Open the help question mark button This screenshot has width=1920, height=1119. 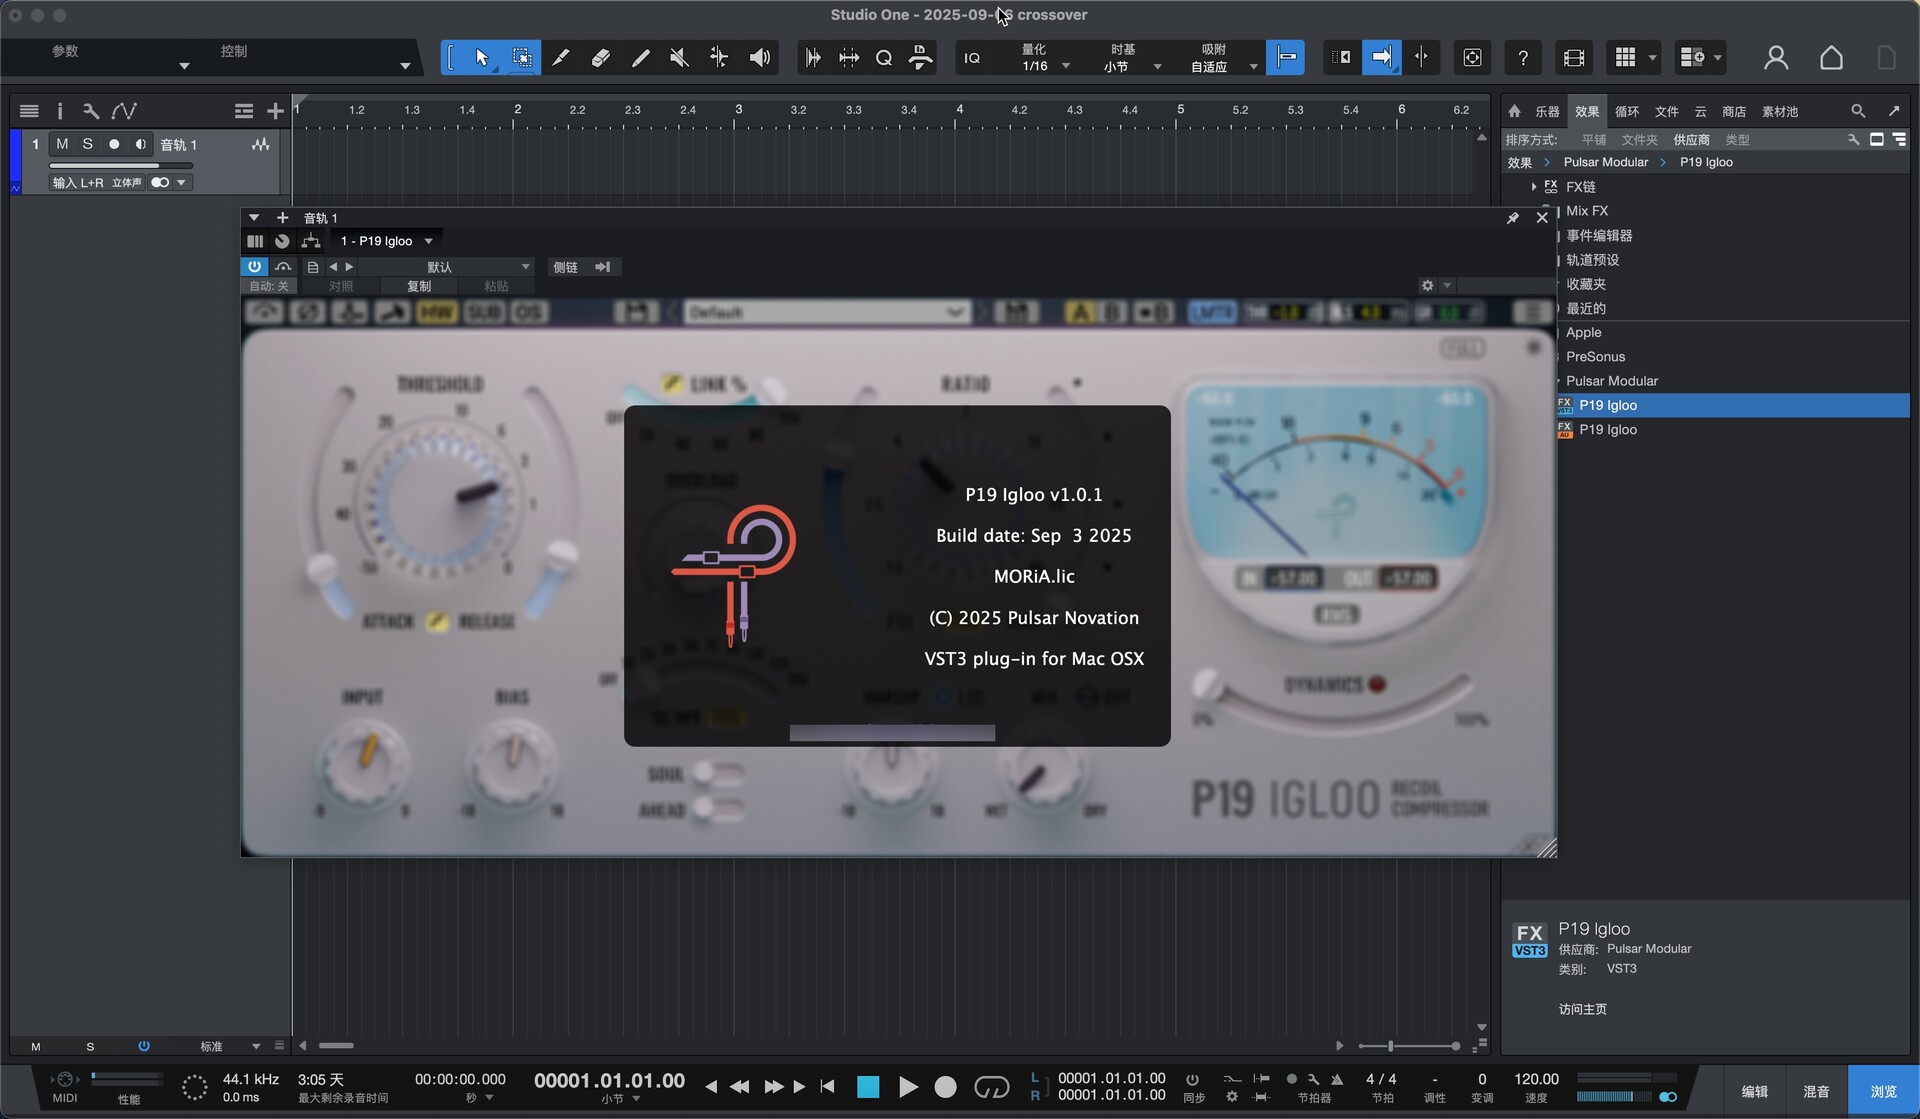pyautogui.click(x=1522, y=57)
